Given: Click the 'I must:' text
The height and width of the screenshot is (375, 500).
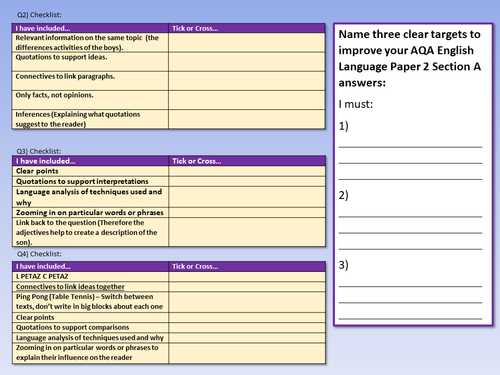Looking at the screenshot, I should click(356, 104).
